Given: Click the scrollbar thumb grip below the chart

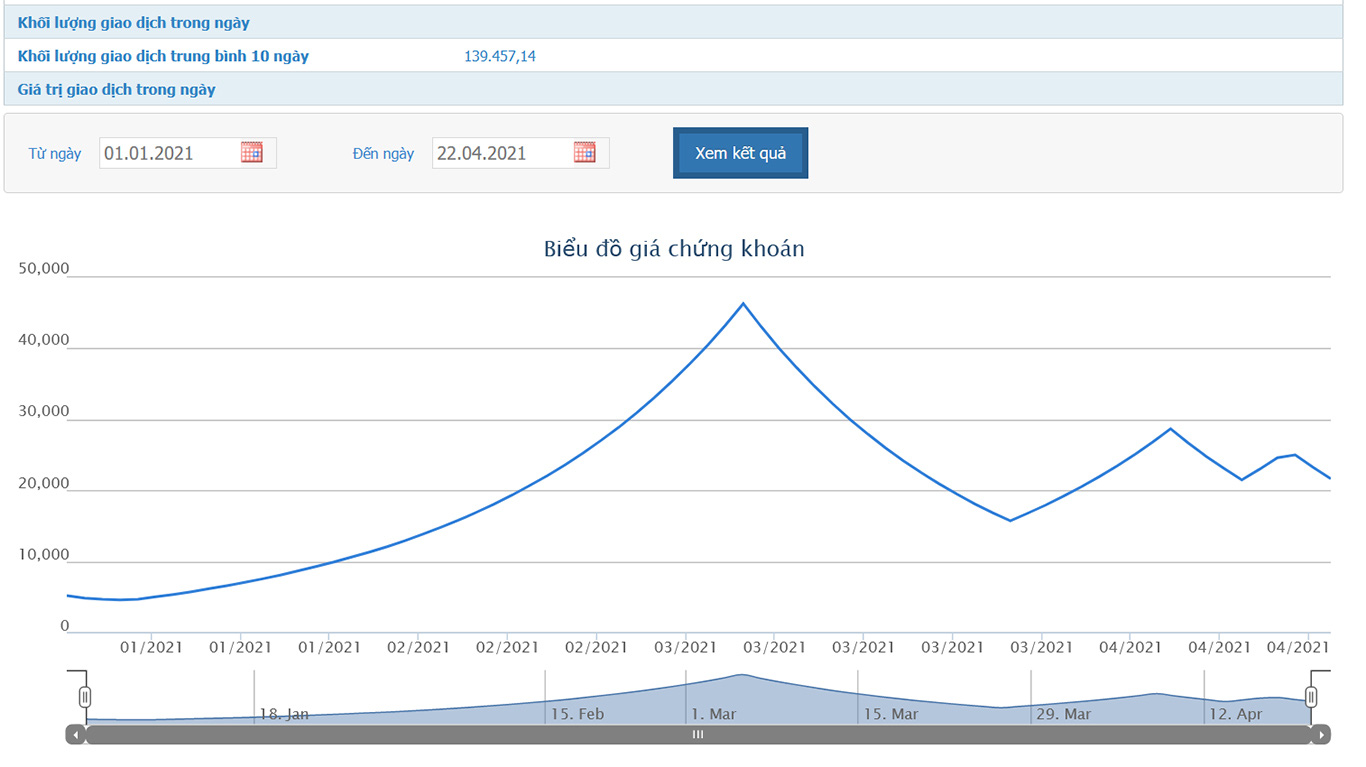Looking at the screenshot, I should pyautogui.click(x=698, y=735).
